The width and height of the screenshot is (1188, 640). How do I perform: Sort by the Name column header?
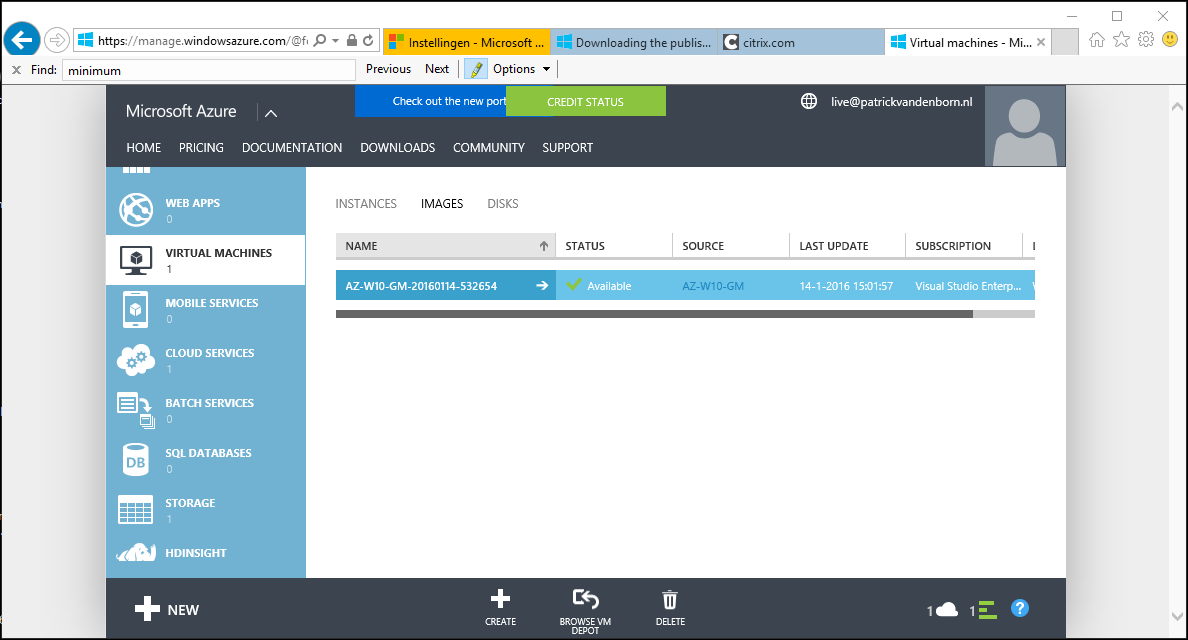(x=446, y=246)
